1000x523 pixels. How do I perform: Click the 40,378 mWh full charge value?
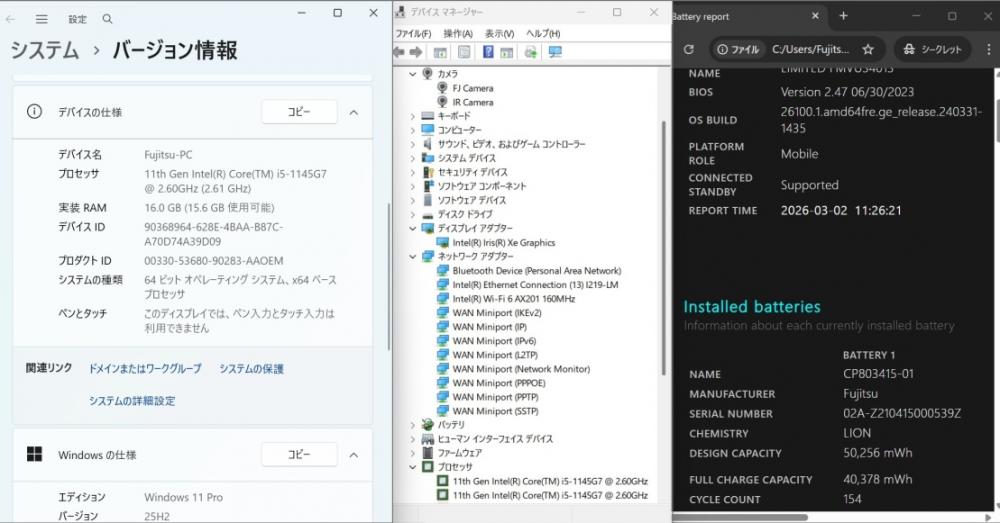(x=878, y=479)
